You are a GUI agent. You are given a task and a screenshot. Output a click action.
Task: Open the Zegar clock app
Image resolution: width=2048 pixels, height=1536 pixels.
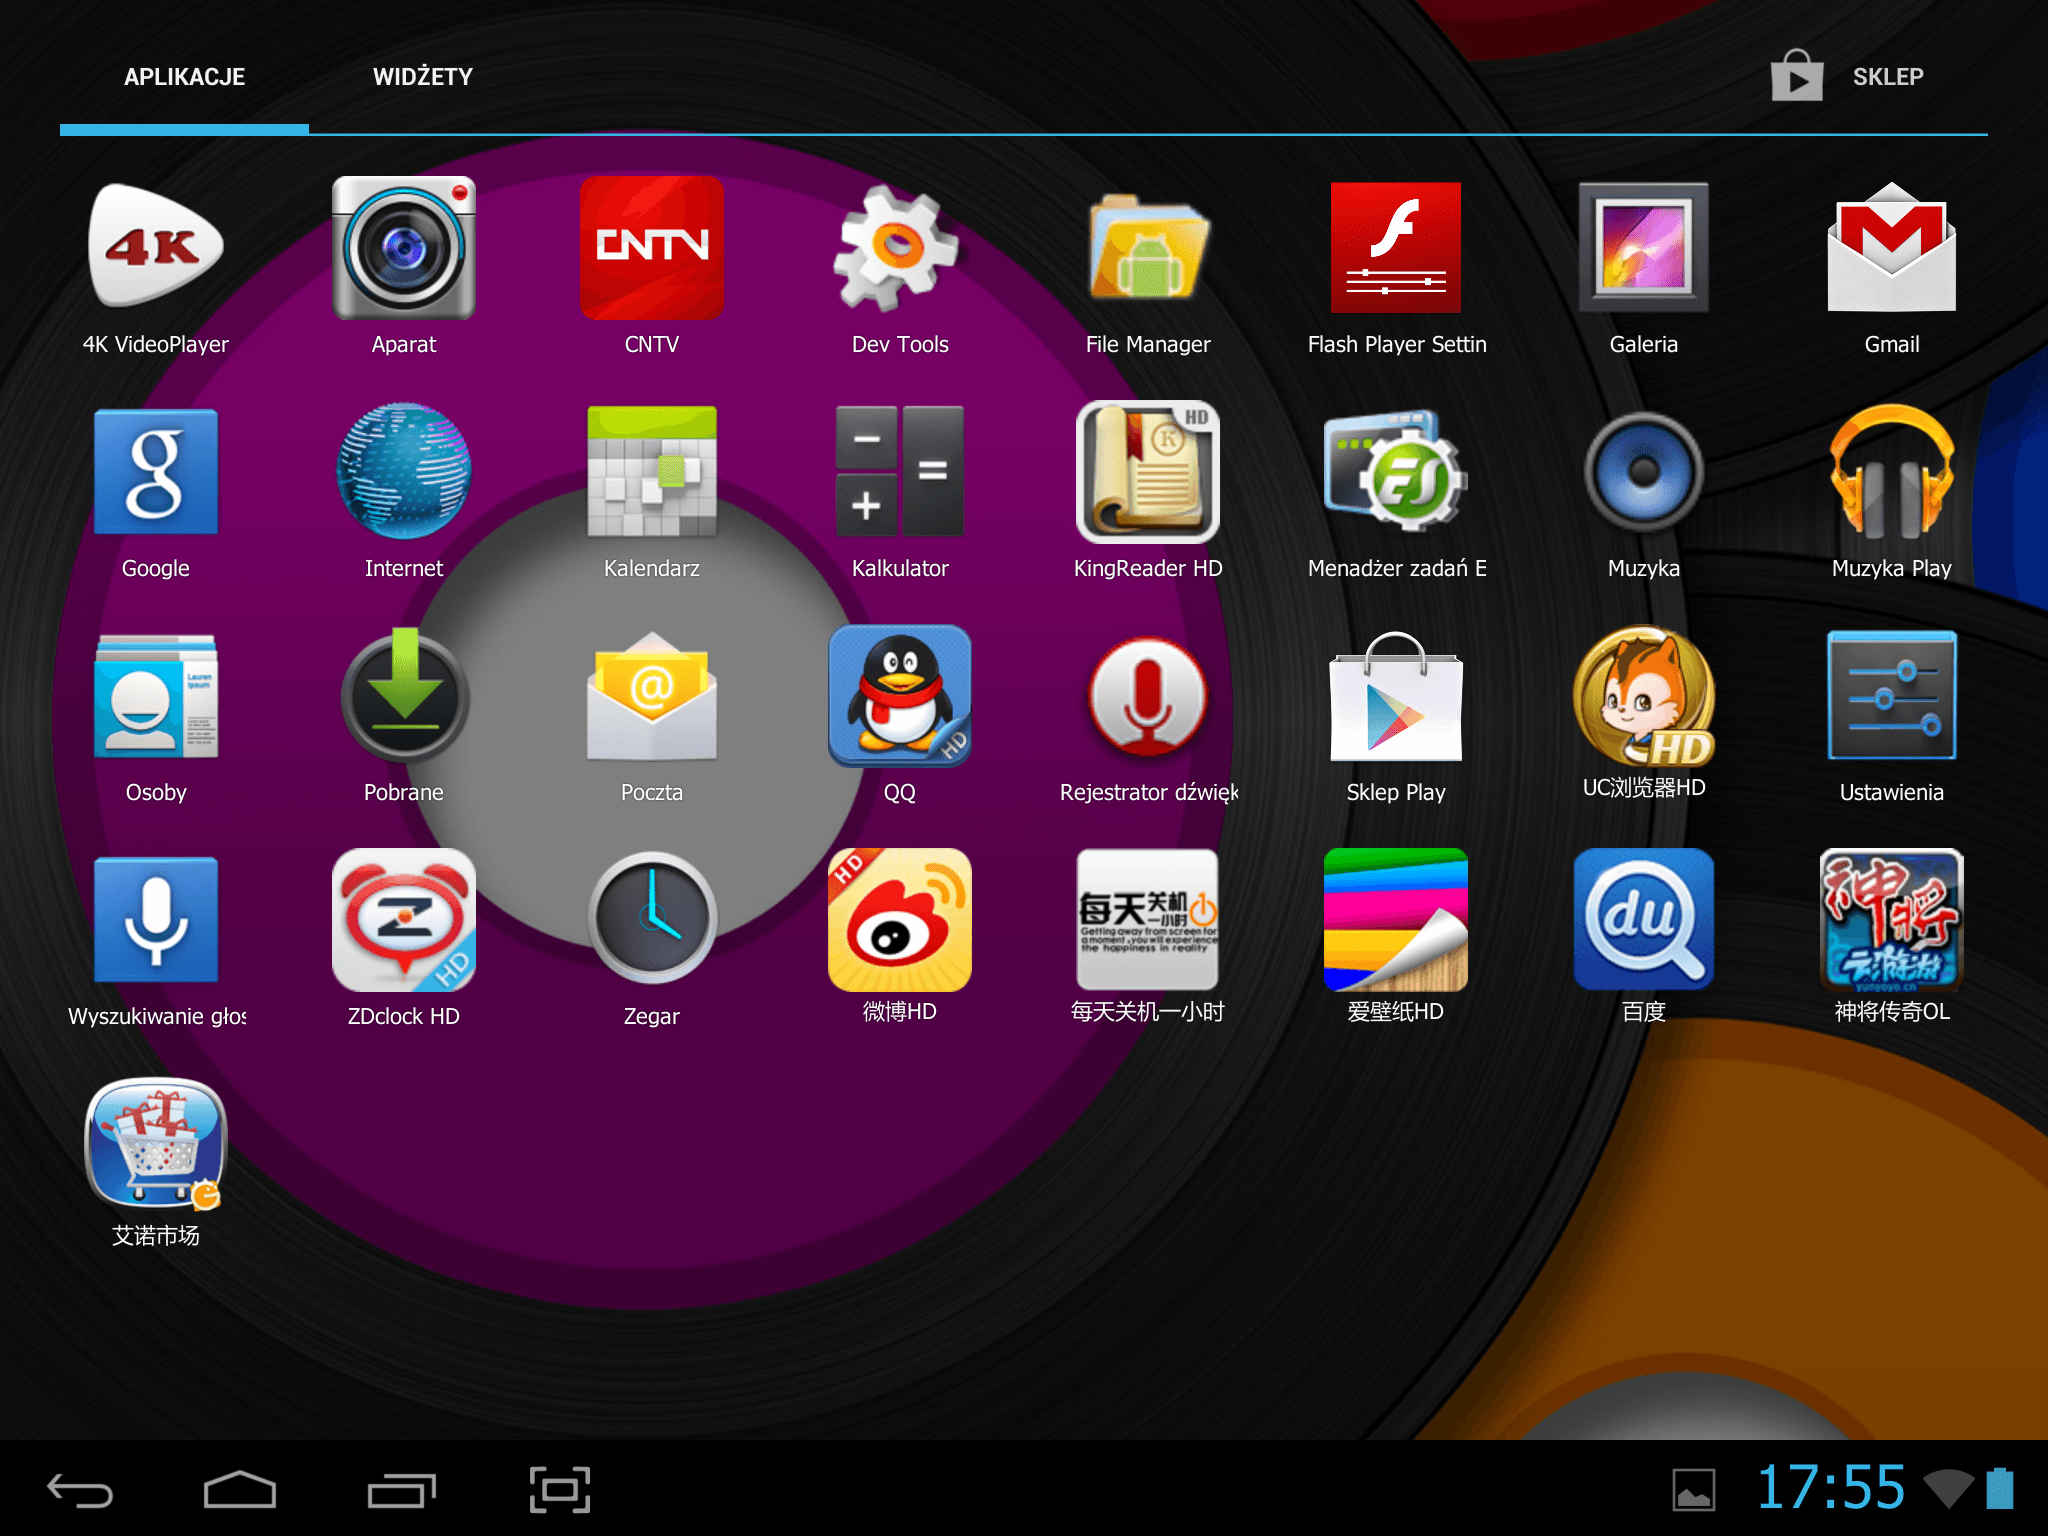click(652, 919)
